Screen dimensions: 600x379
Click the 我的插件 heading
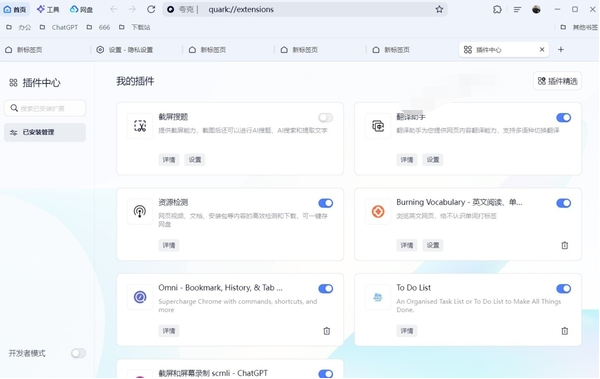pos(135,81)
